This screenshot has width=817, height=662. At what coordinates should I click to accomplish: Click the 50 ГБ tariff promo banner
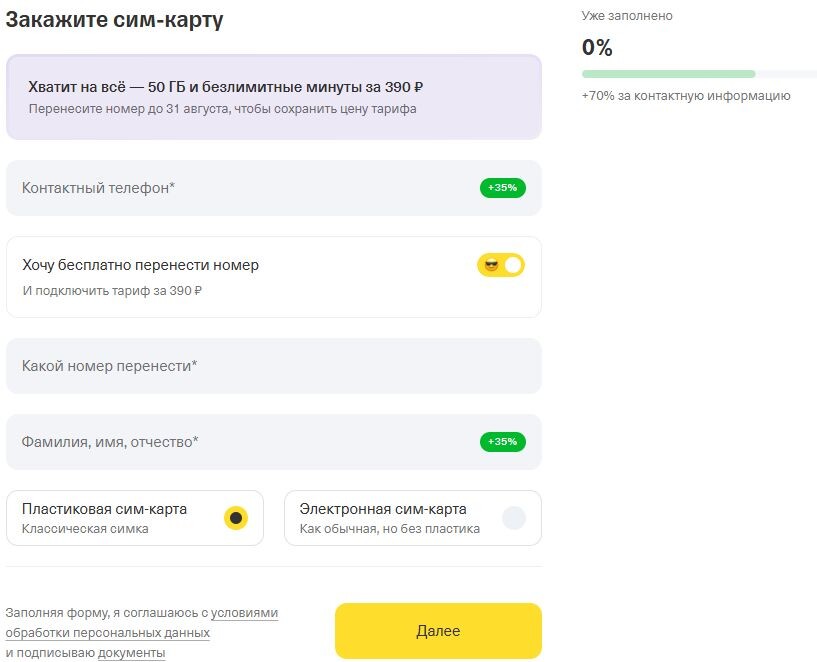(x=273, y=96)
